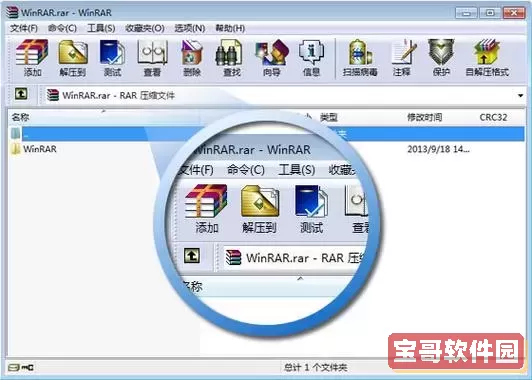Click the WinRAR books icon in the title bar

coord(12,12)
